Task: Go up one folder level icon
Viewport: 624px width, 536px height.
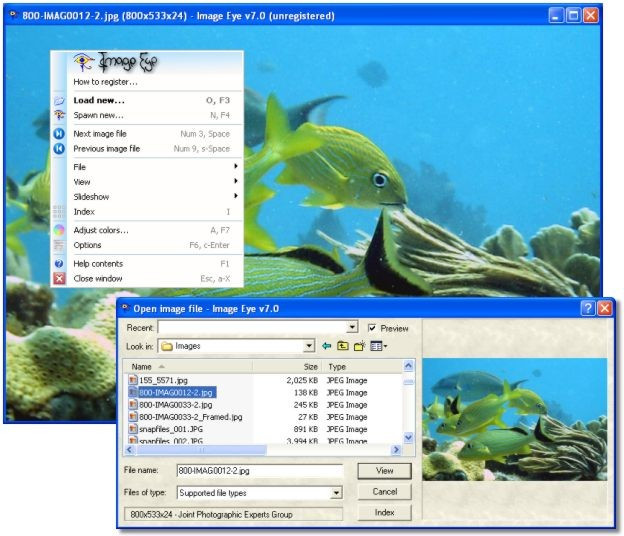Action: tap(343, 346)
